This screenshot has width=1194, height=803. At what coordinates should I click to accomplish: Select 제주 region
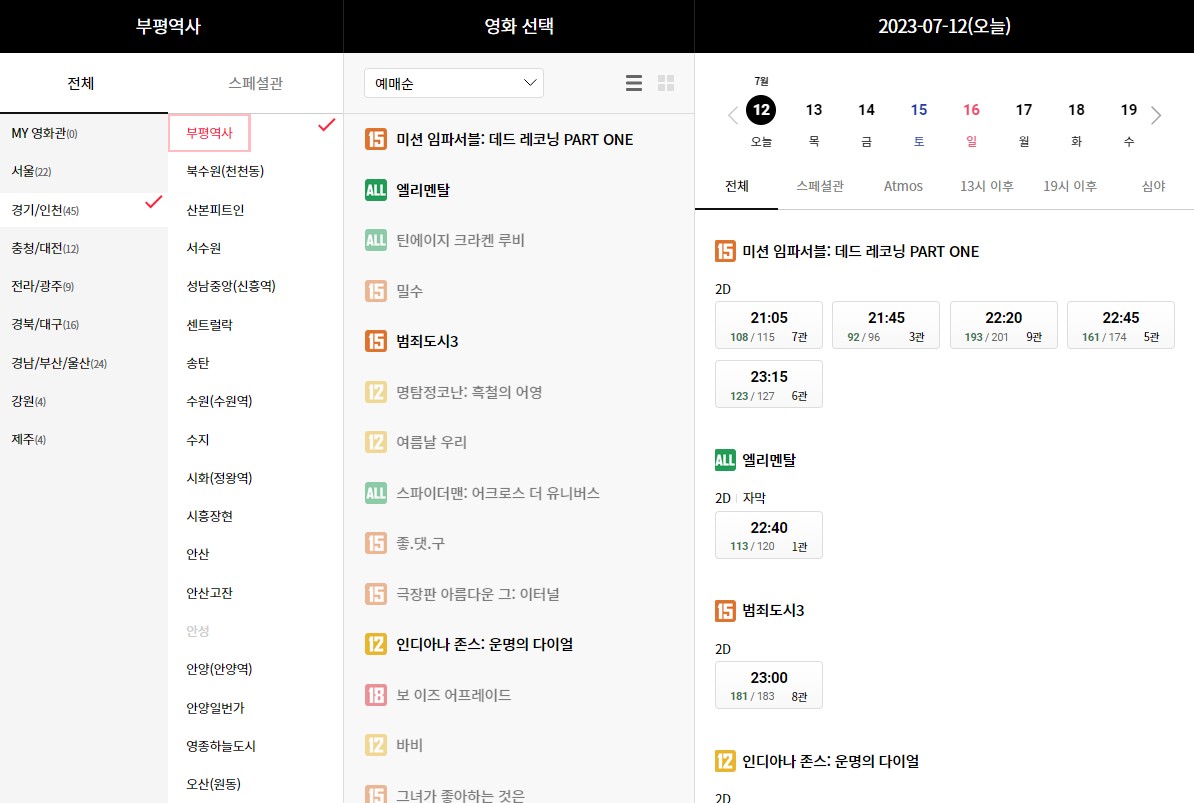click(84, 439)
